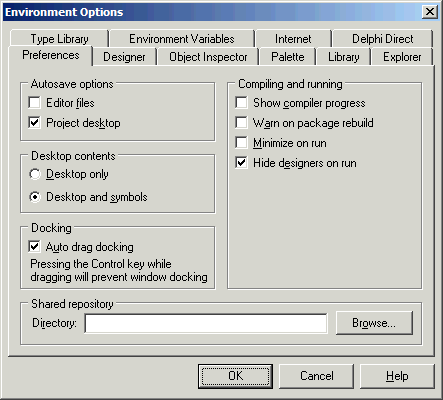Open the Environment Variables tab

(x=182, y=39)
